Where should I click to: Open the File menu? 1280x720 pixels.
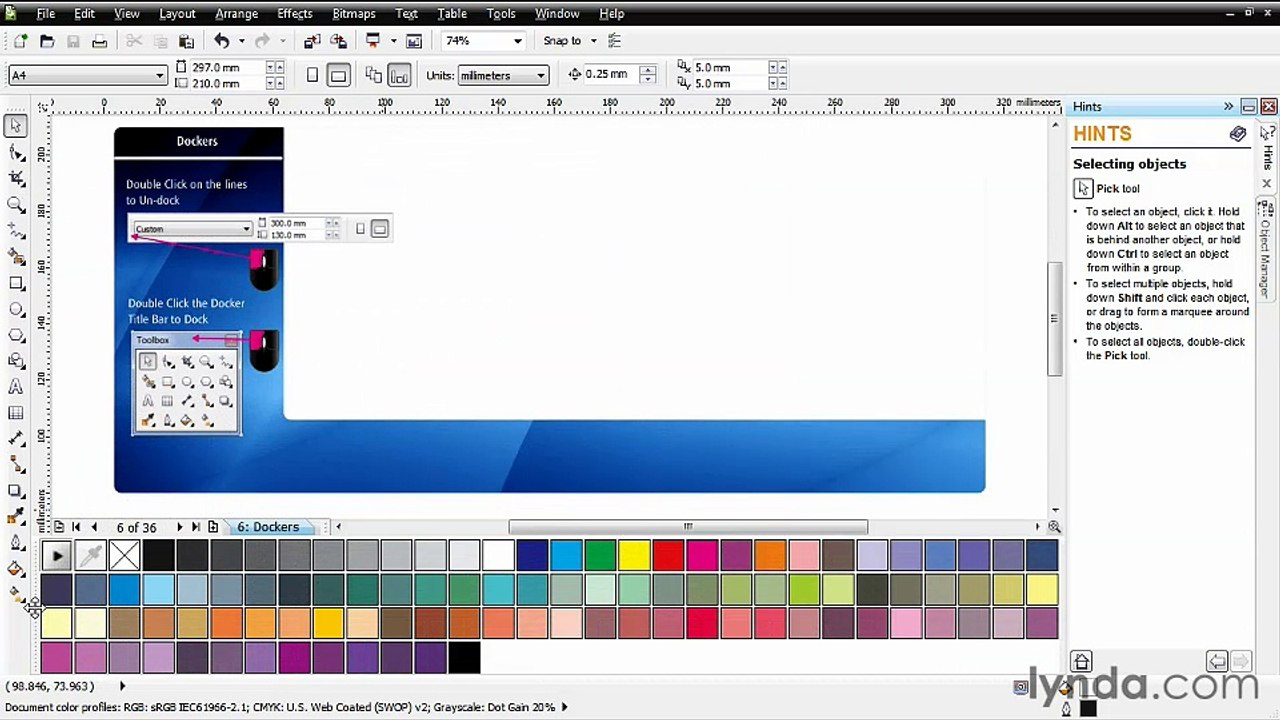[x=45, y=13]
